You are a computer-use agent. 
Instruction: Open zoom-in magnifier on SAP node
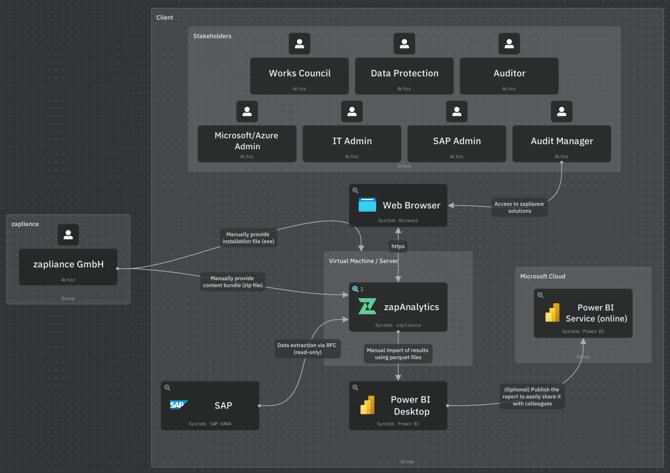(x=167, y=388)
